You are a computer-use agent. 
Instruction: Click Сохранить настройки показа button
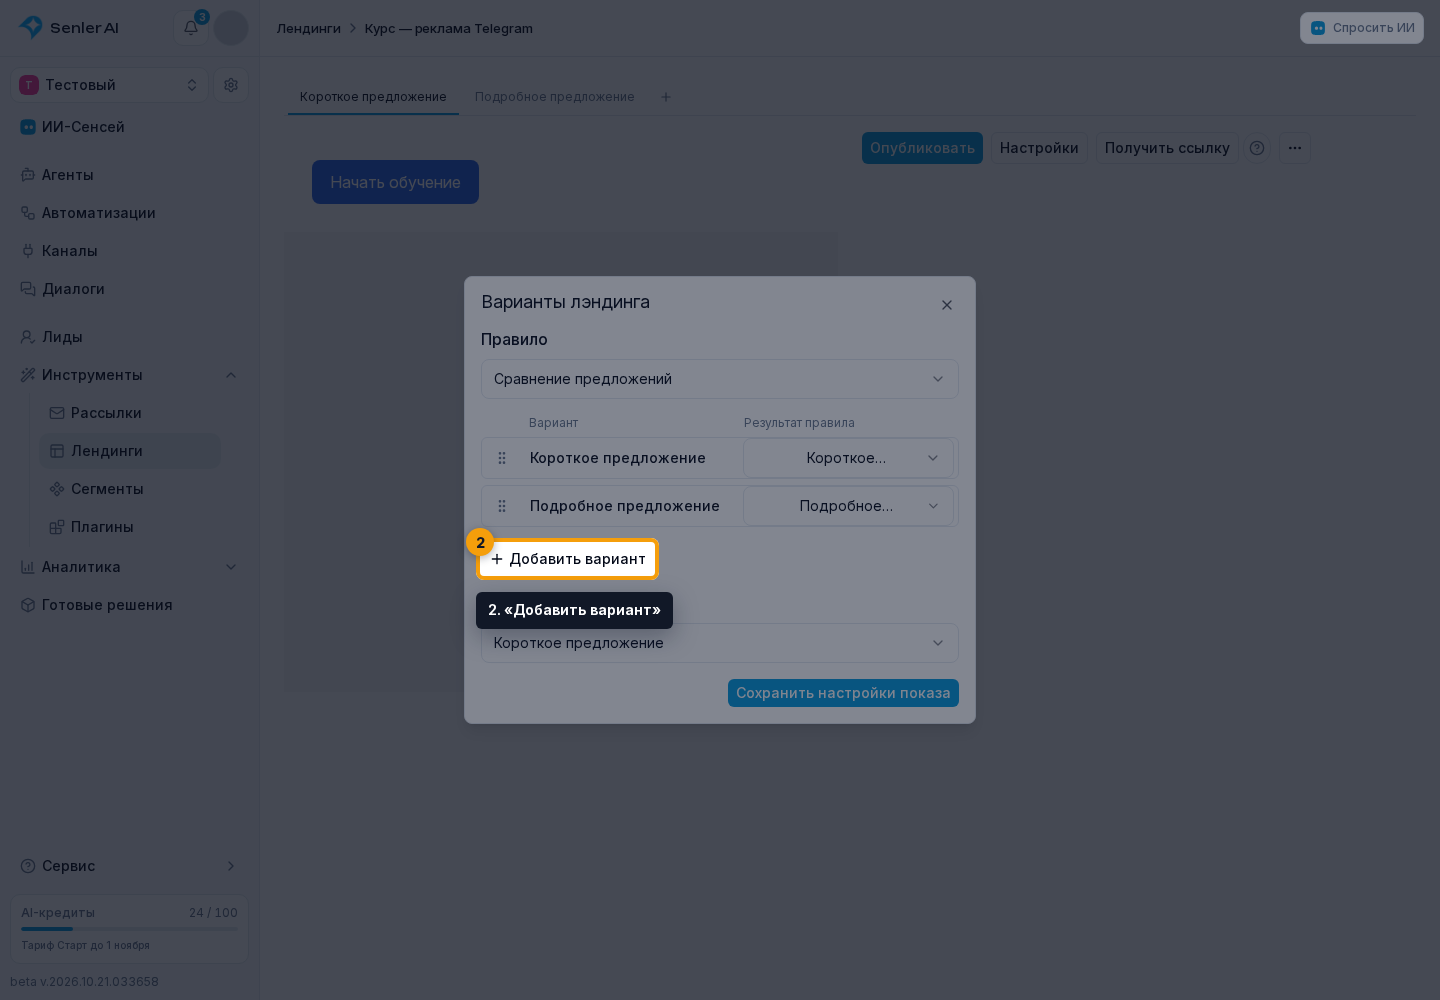pyautogui.click(x=843, y=693)
